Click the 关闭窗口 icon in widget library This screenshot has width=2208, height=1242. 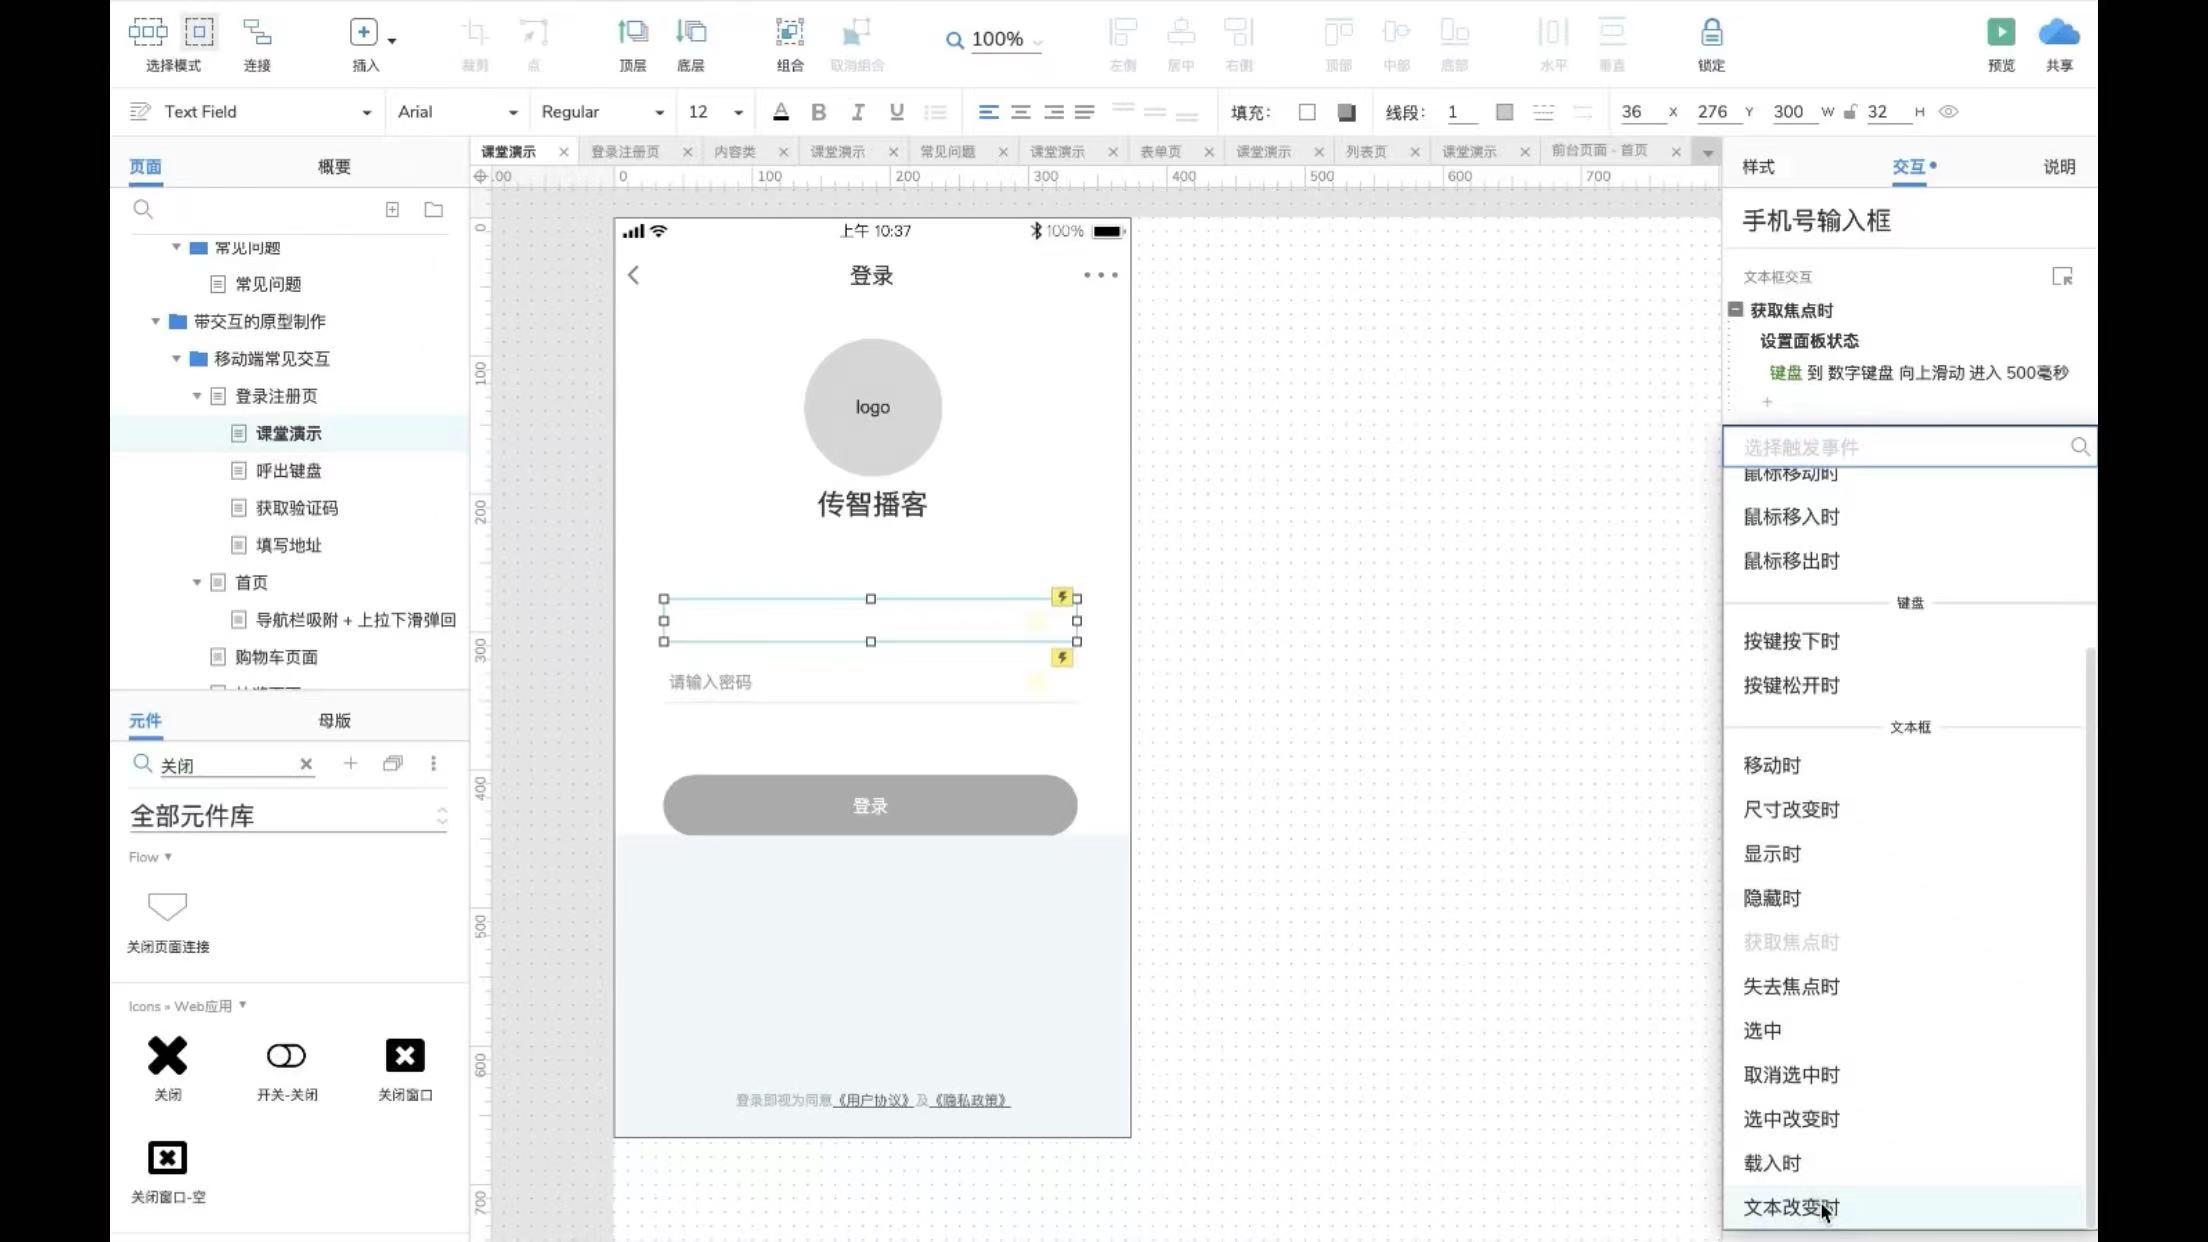[x=405, y=1056]
